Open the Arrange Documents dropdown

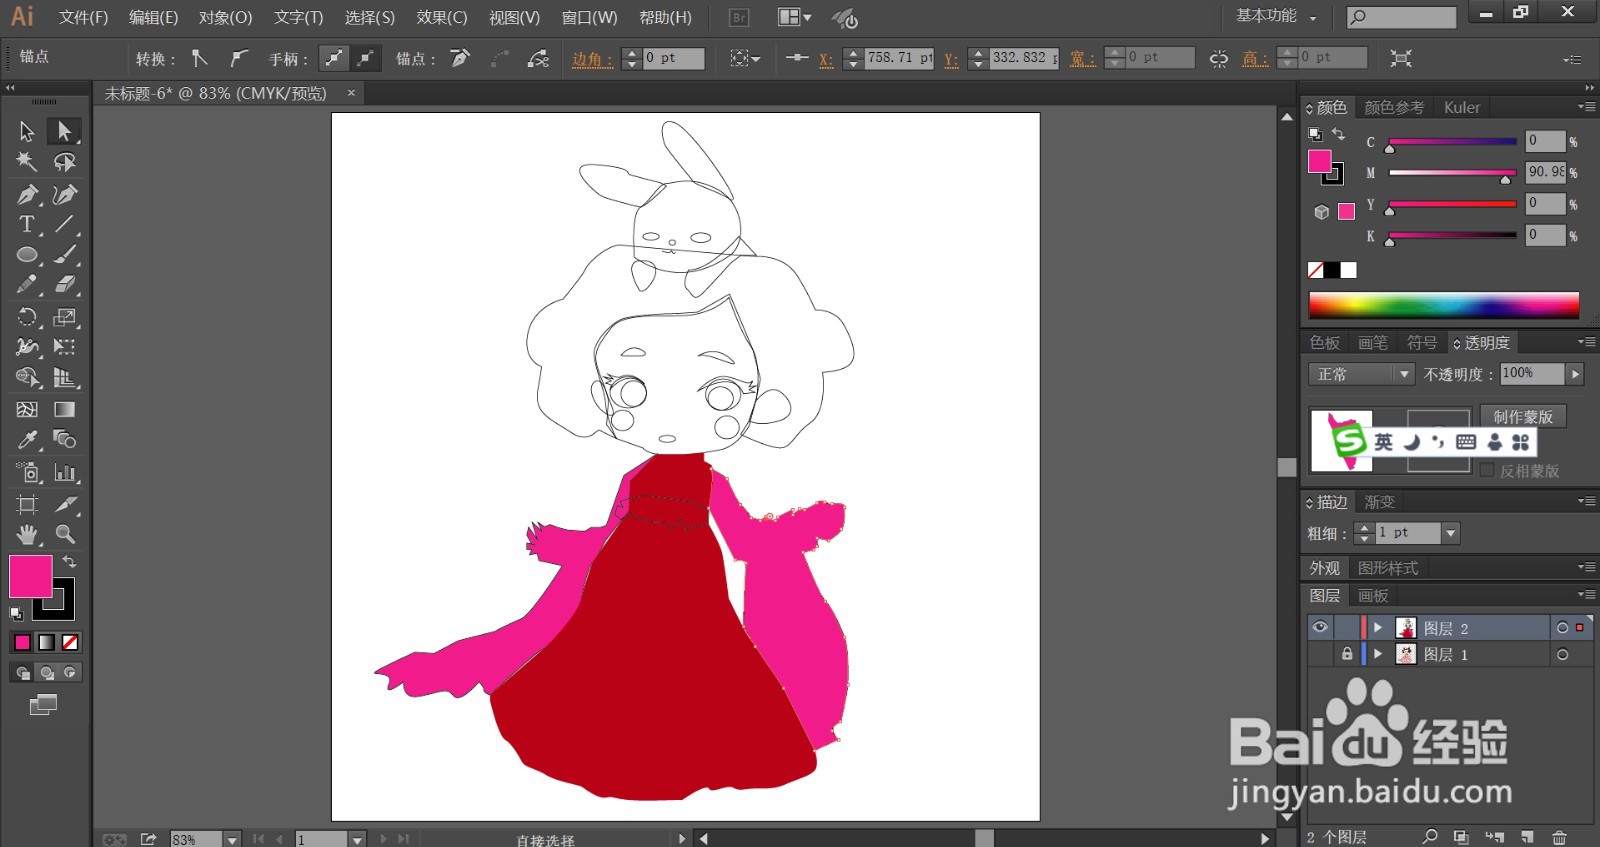(795, 18)
